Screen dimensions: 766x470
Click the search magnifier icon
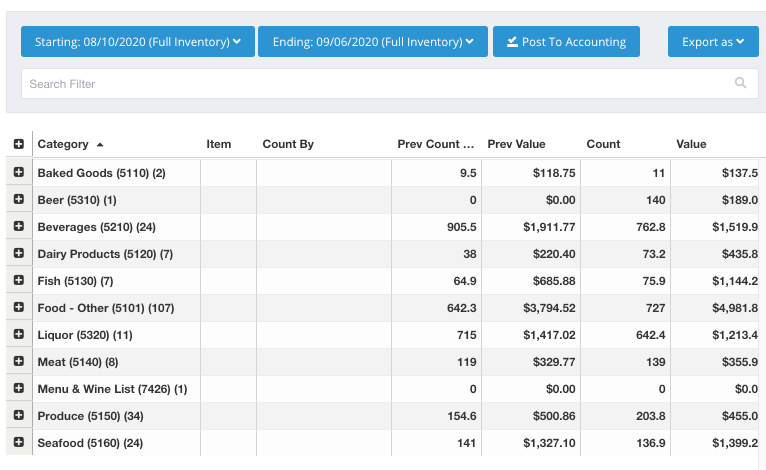click(x=740, y=84)
